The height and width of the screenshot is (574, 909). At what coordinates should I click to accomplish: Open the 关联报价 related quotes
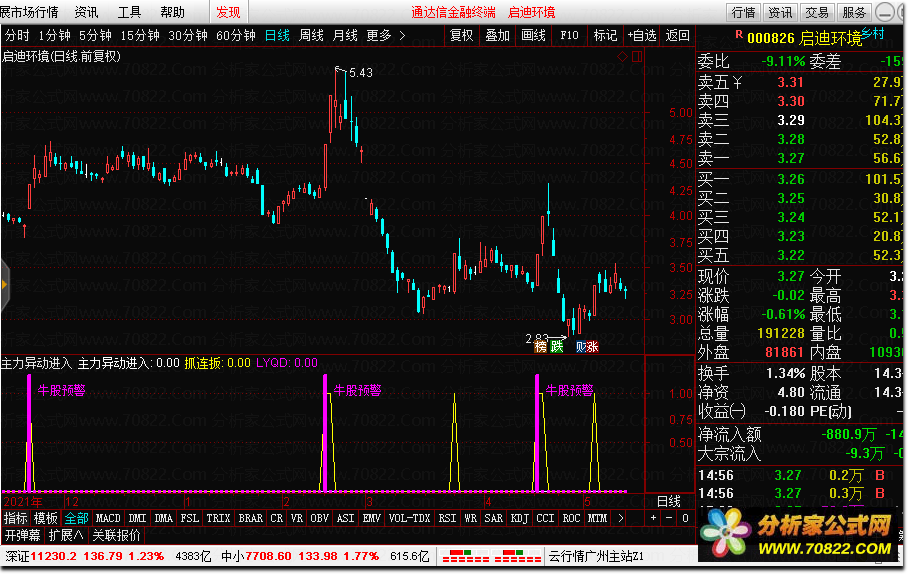click(117, 535)
